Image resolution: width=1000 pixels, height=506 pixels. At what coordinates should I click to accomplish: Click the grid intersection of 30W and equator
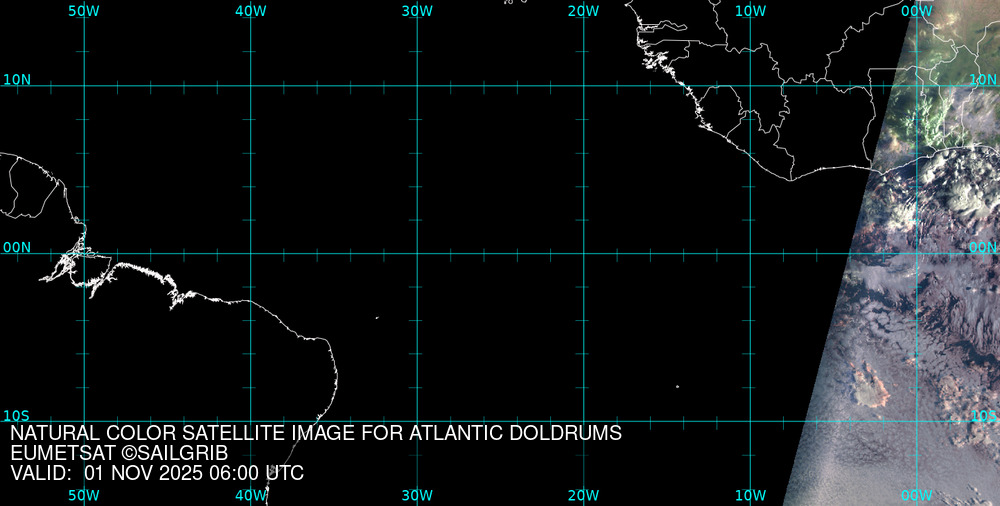tap(417, 253)
